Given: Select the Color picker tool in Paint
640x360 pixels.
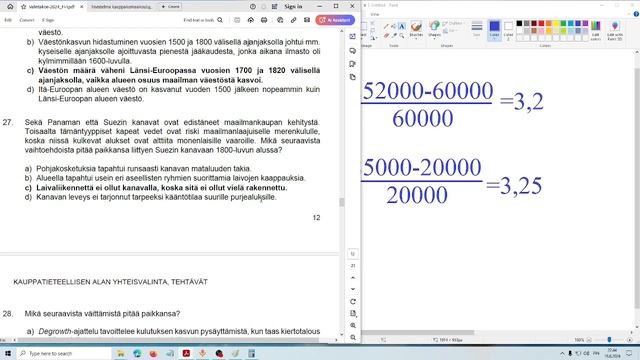Looking at the screenshot, I should coord(394,36).
